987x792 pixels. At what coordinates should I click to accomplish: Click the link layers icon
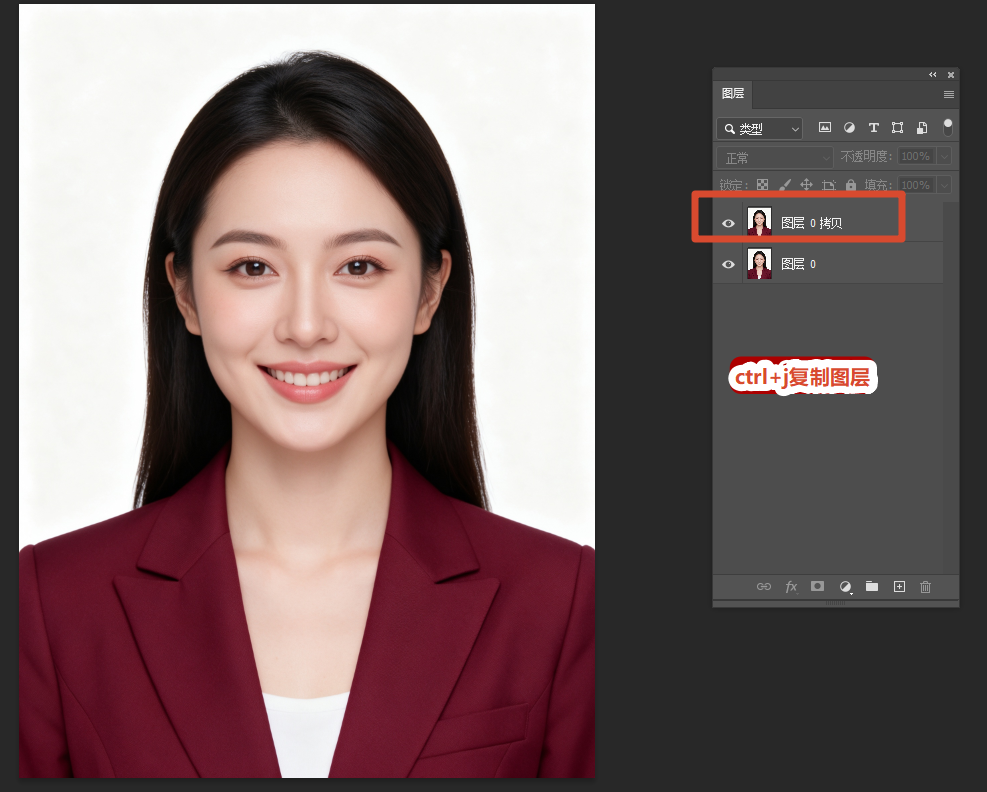764,587
